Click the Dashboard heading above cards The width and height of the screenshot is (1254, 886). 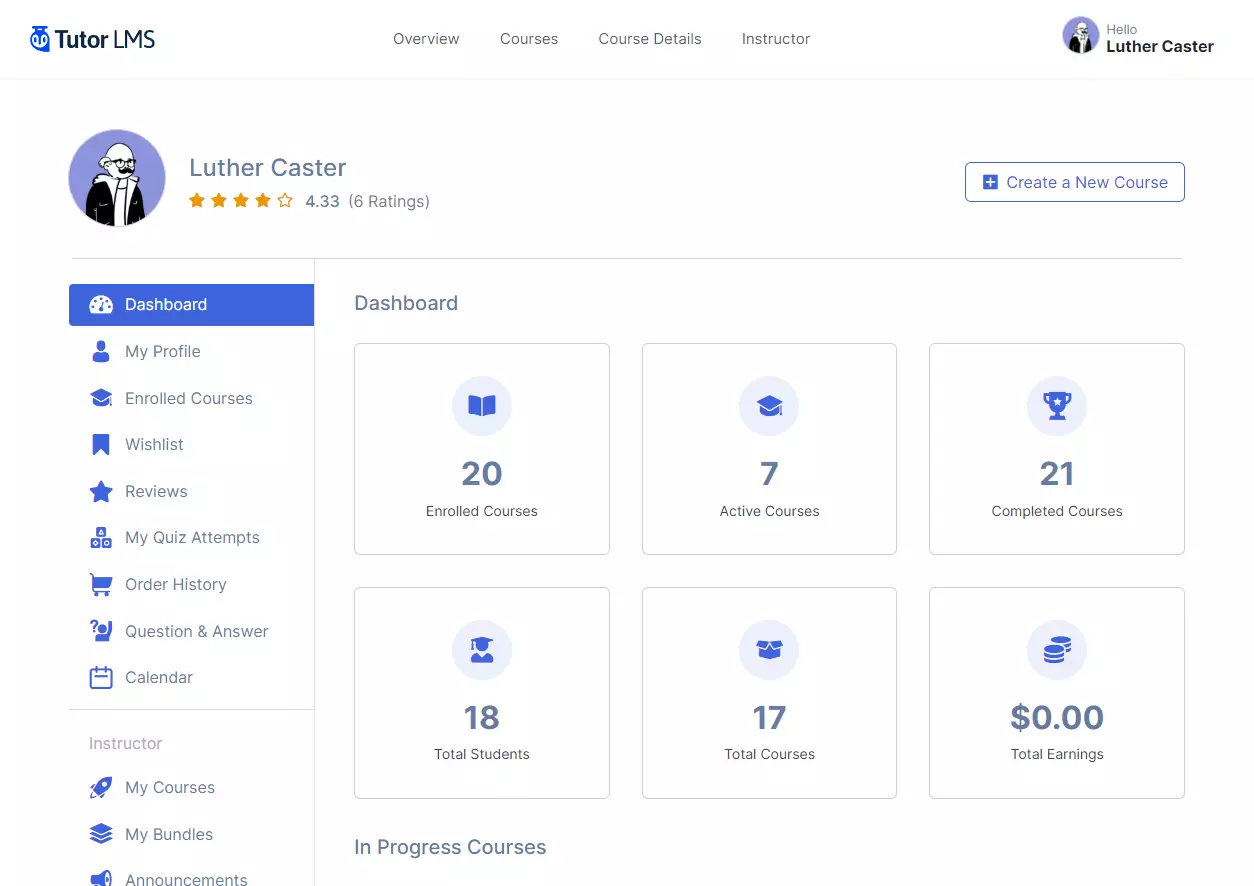point(406,303)
